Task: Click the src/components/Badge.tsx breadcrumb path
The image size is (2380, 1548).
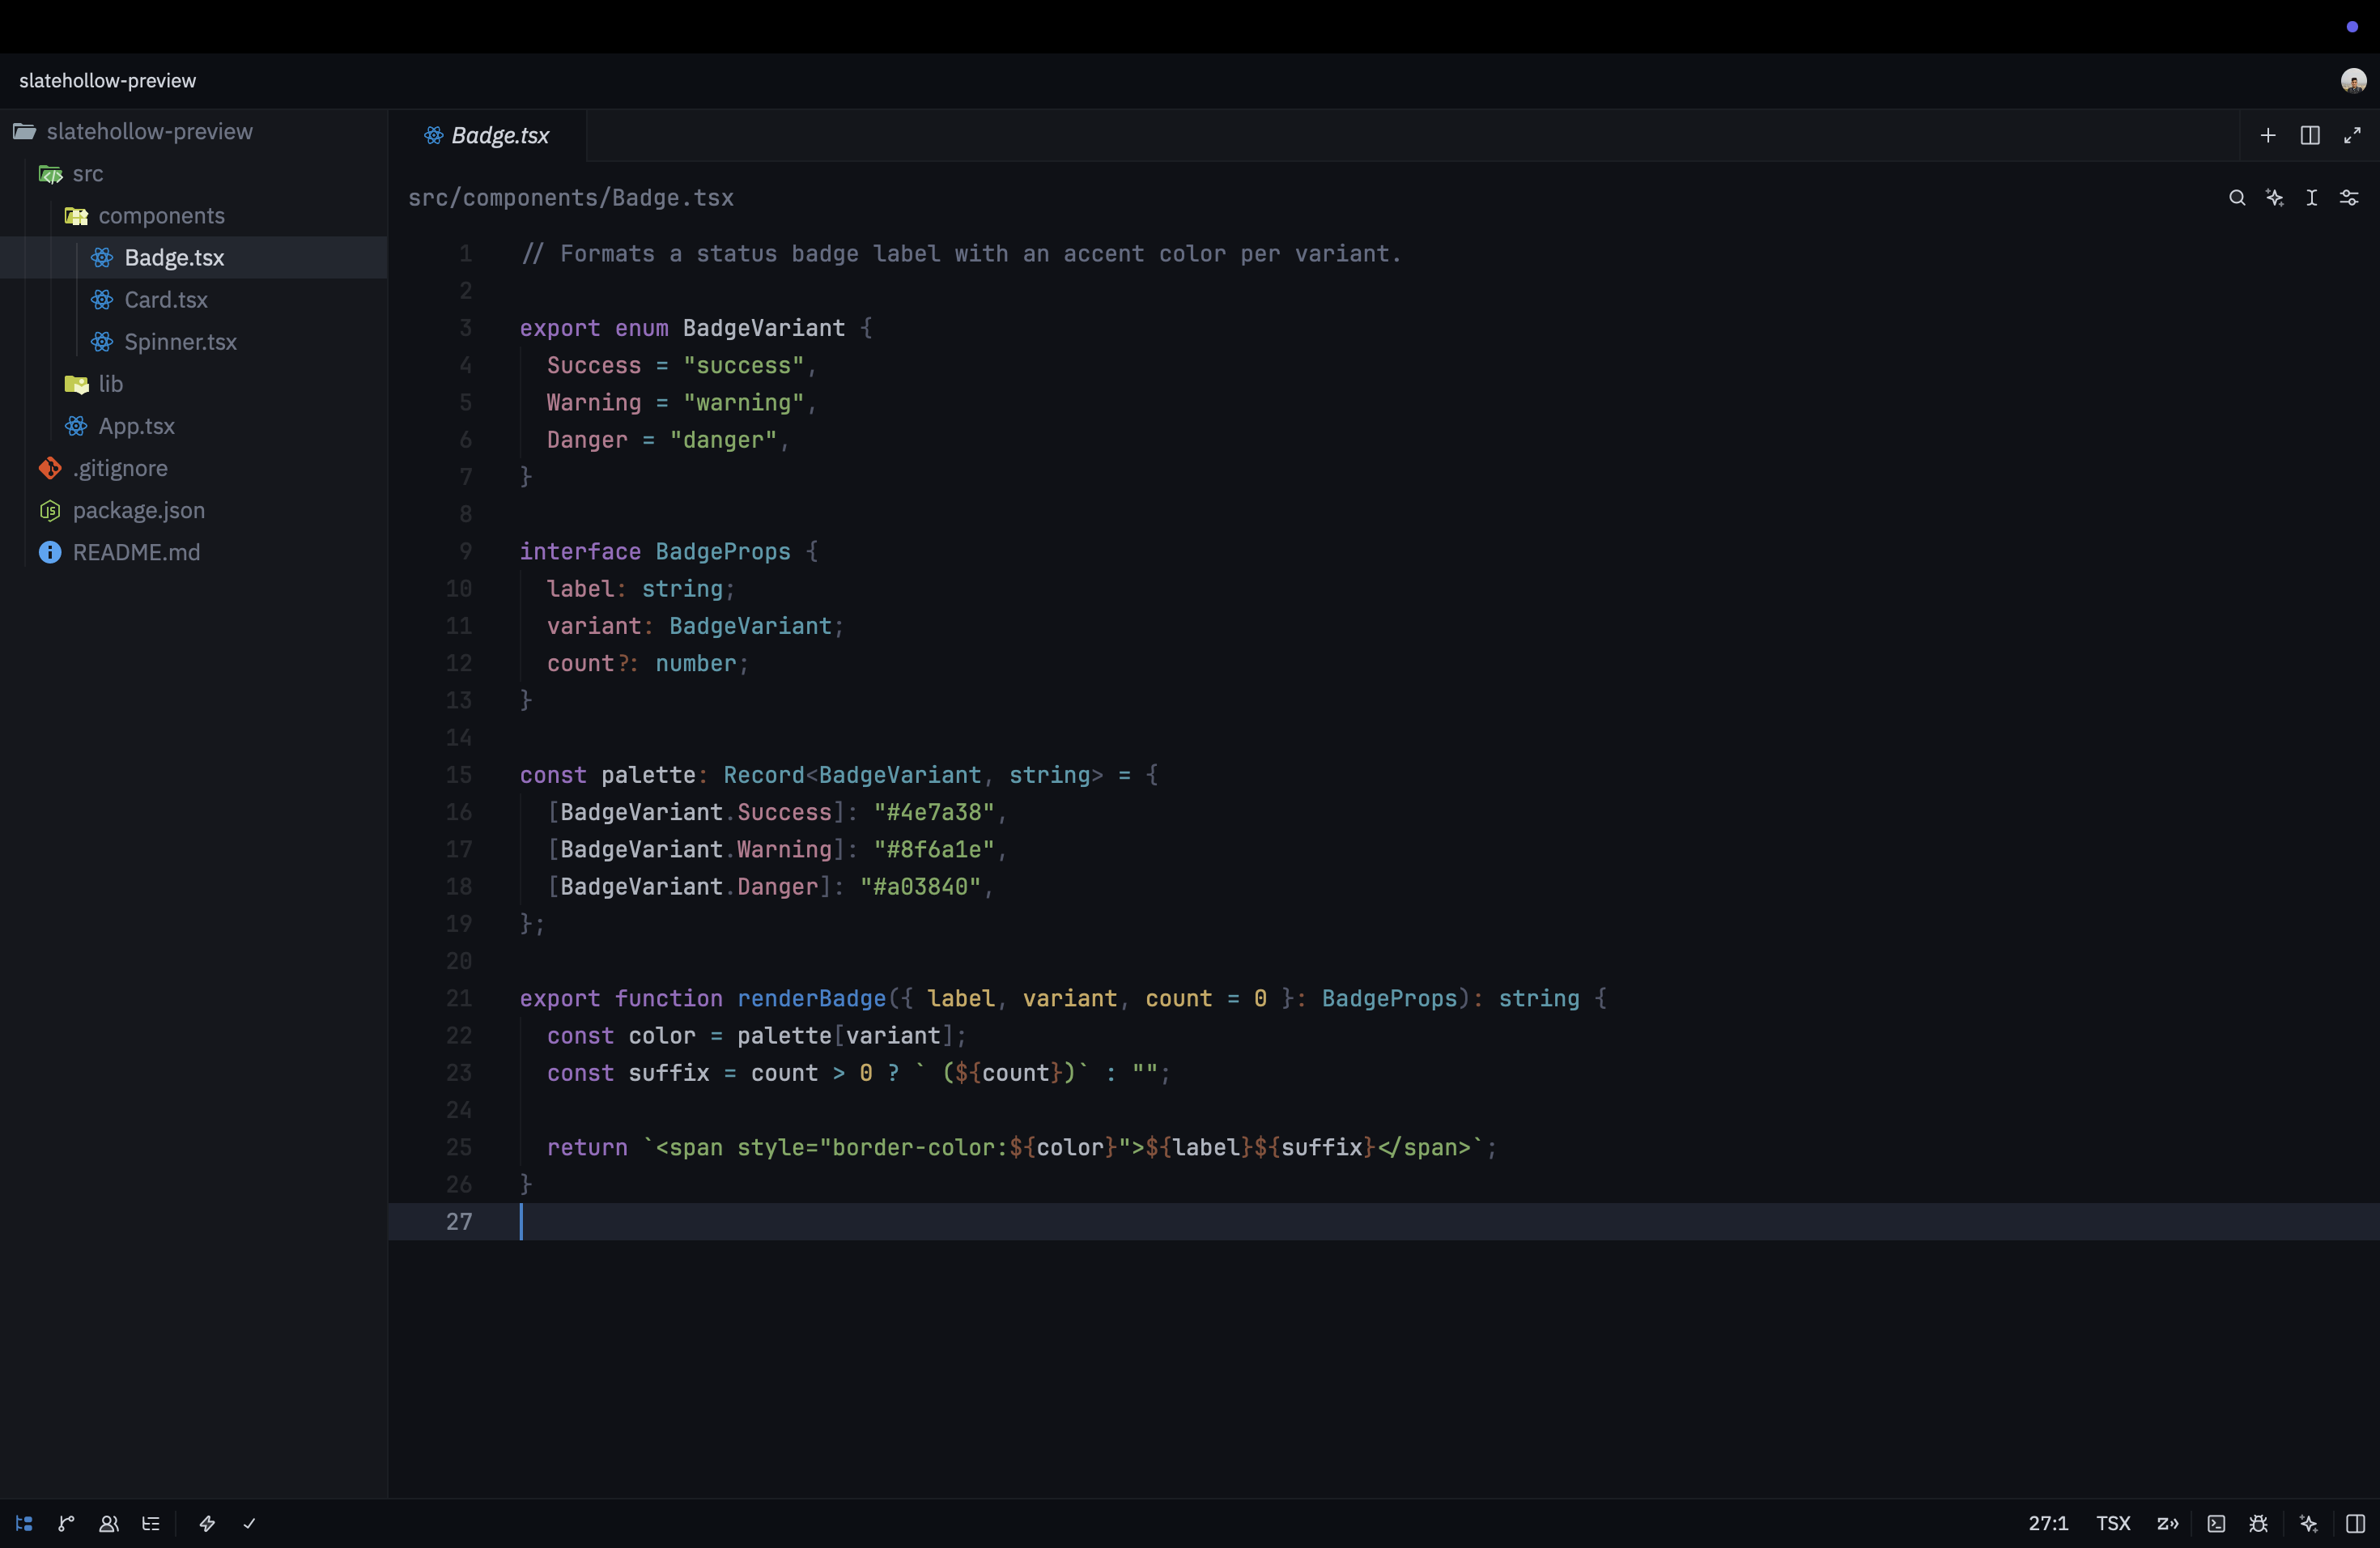Action: click(x=571, y=198)
